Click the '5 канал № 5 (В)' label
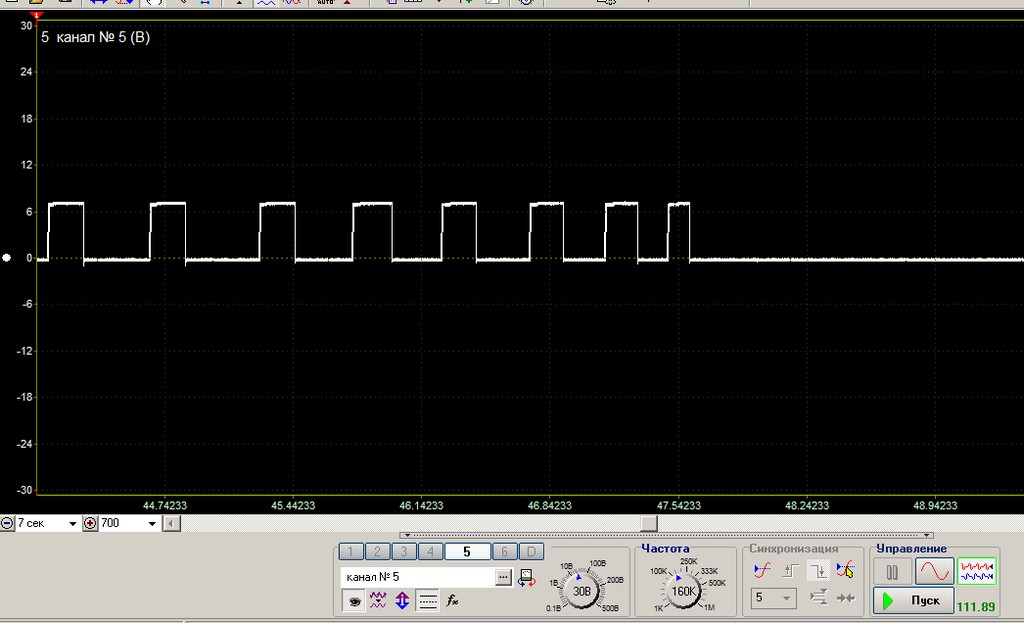Image resolution: width=1024 pixels, height=623 pixels. pos(95,37)
